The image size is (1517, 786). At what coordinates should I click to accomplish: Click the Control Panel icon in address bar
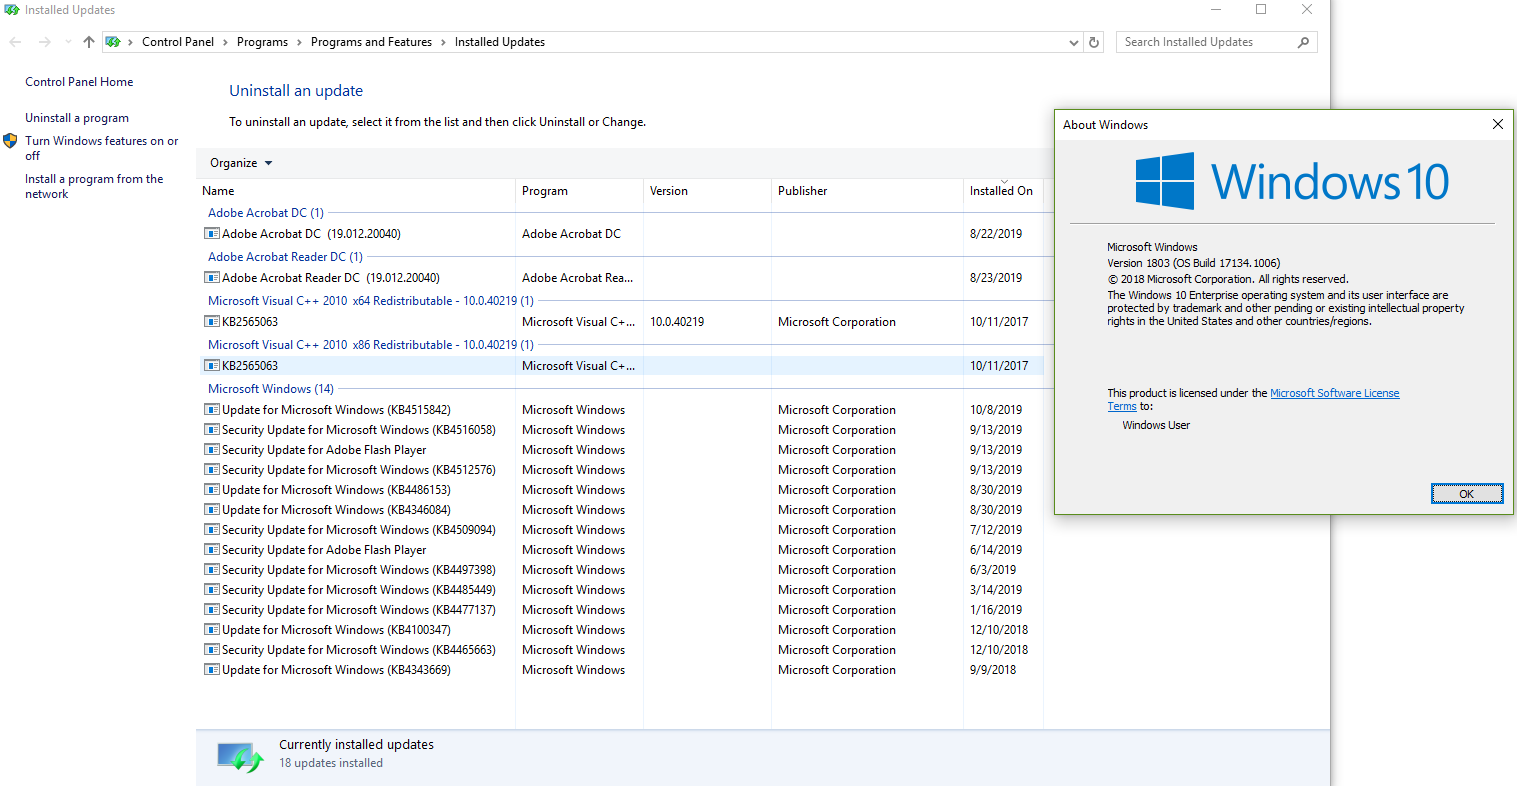[x=113, y=42]
